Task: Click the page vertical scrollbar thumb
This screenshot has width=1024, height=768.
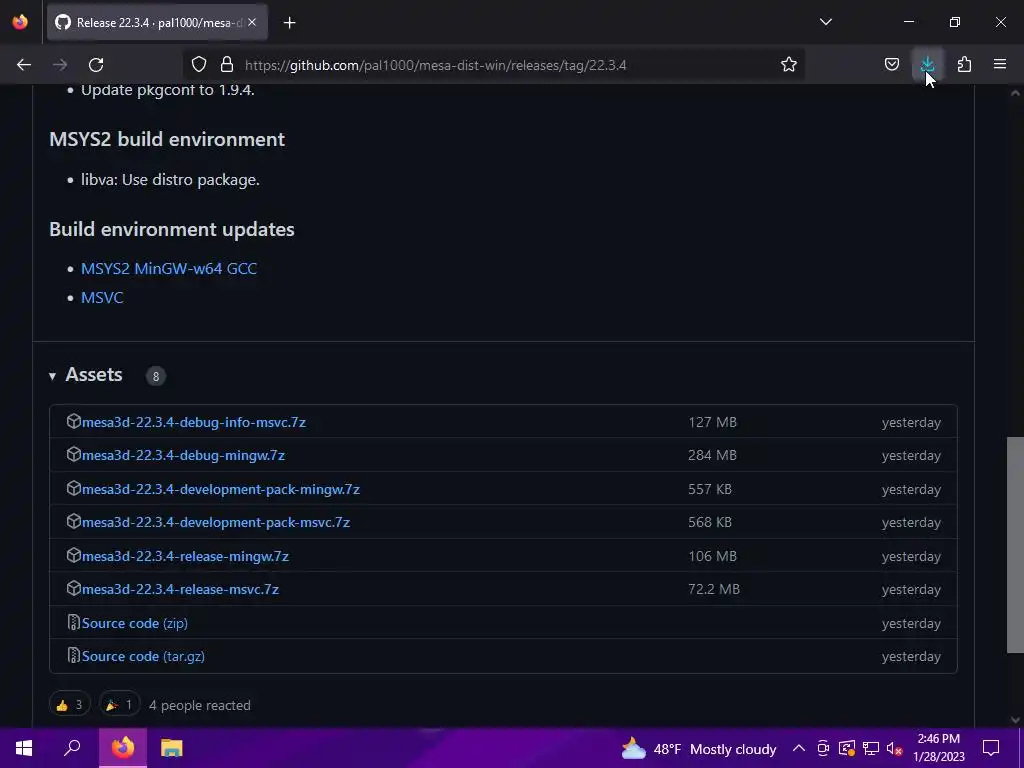Action: tap(1015, 545)
